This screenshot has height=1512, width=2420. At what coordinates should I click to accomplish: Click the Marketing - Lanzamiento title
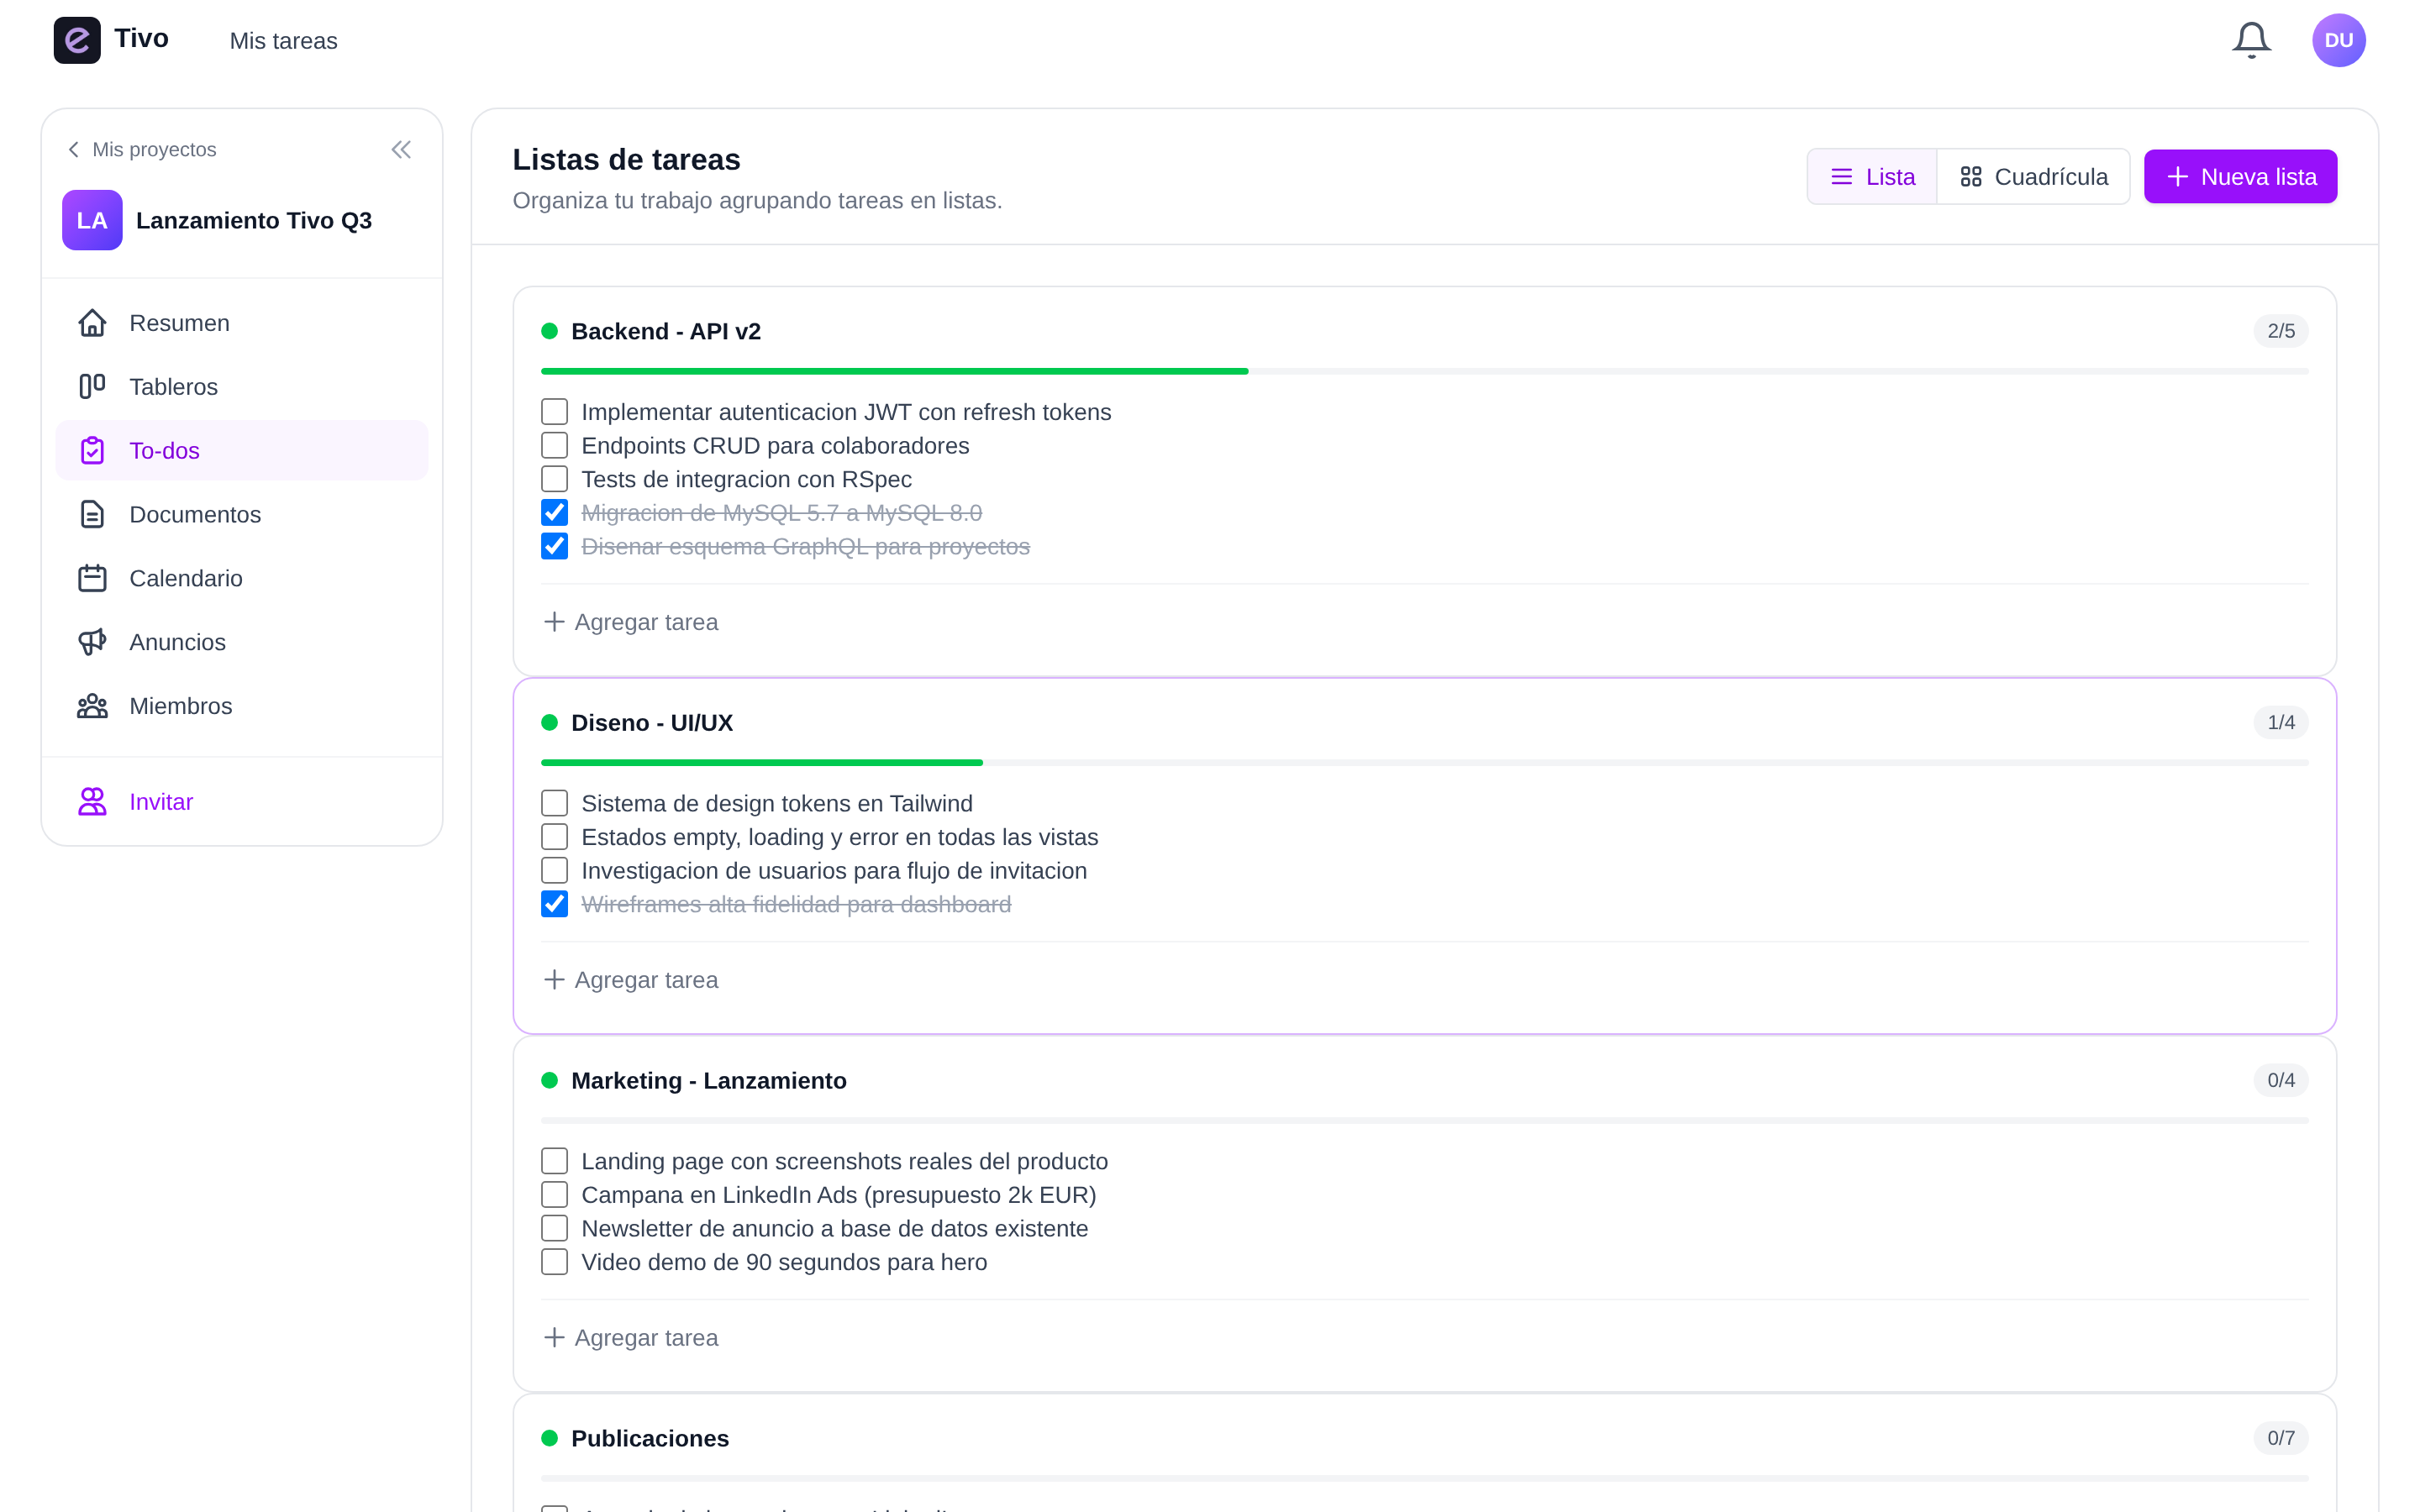pos(709,1081)
